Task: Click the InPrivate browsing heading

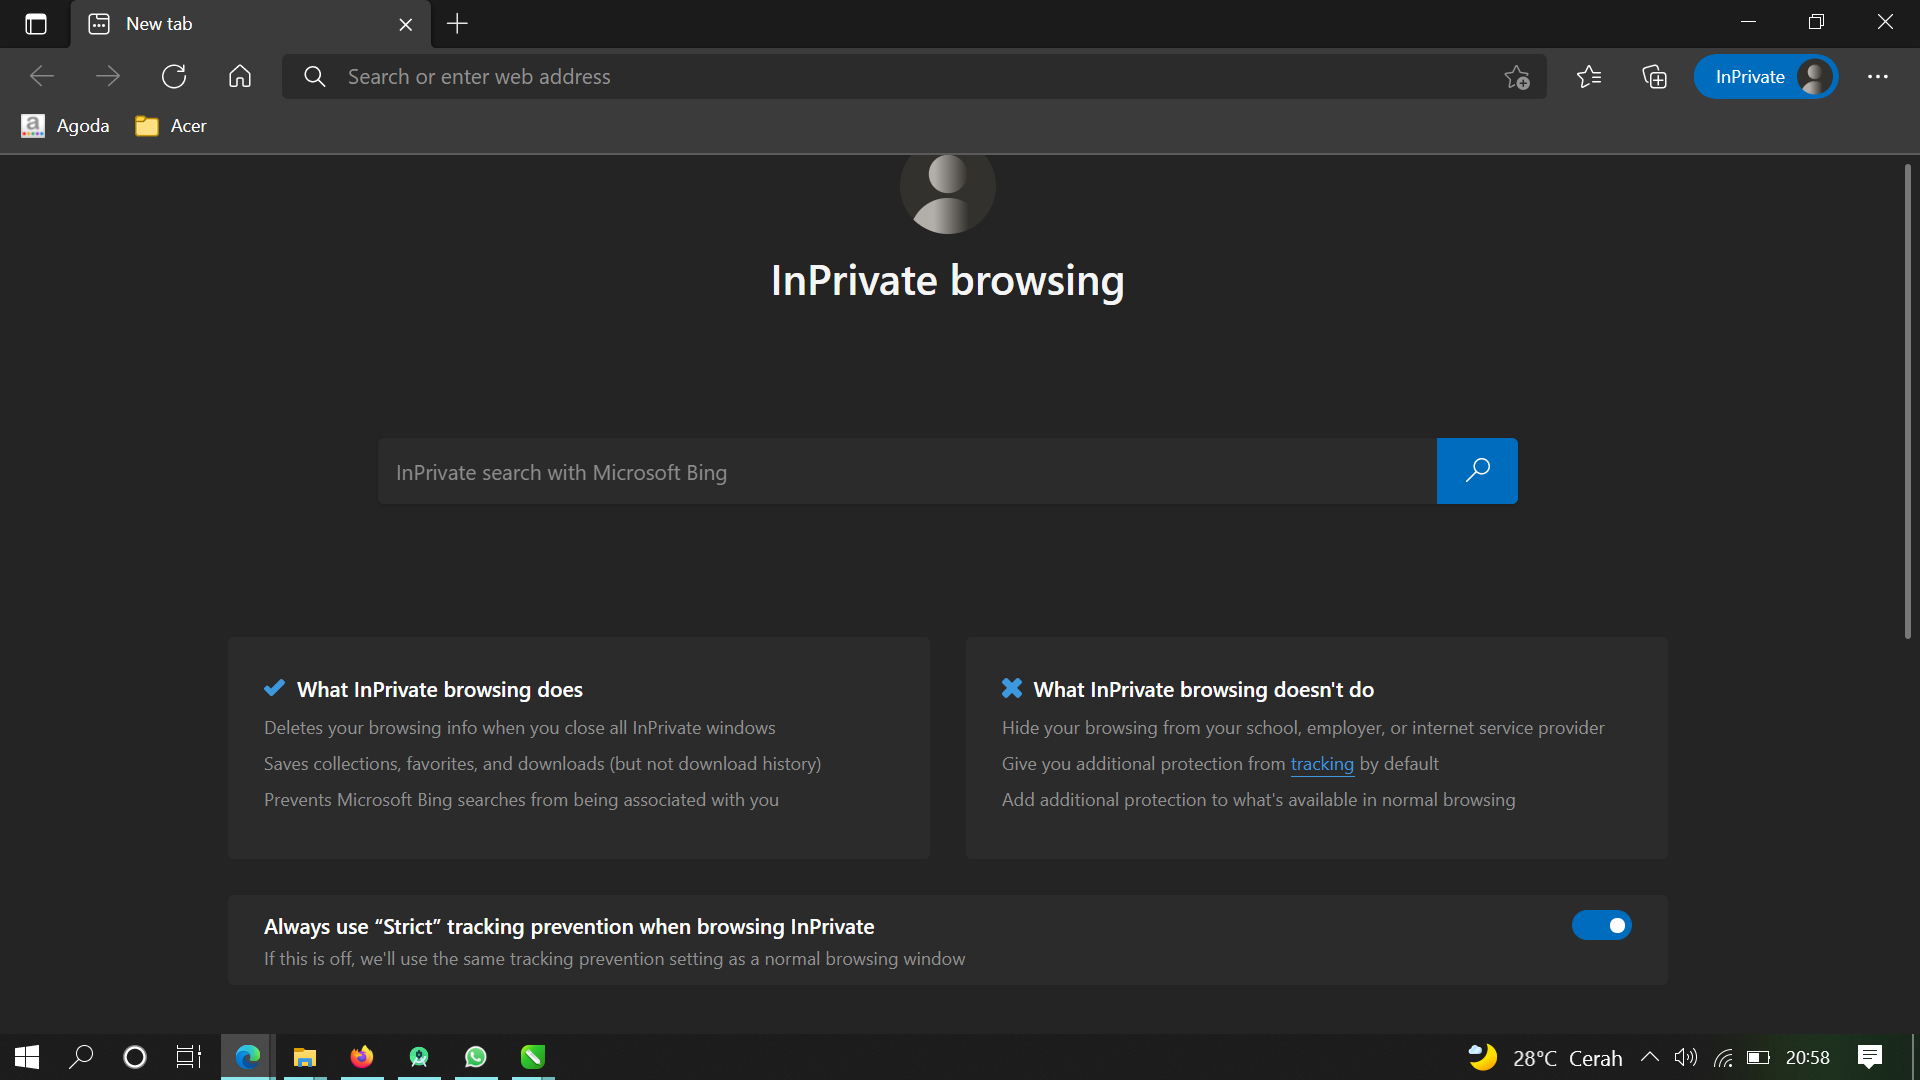Action: point(947,281)
